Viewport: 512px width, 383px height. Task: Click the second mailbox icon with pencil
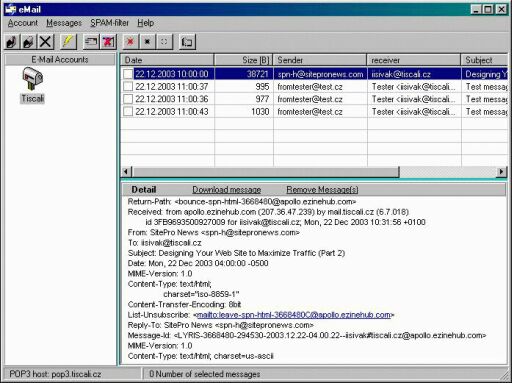point(29,42)
